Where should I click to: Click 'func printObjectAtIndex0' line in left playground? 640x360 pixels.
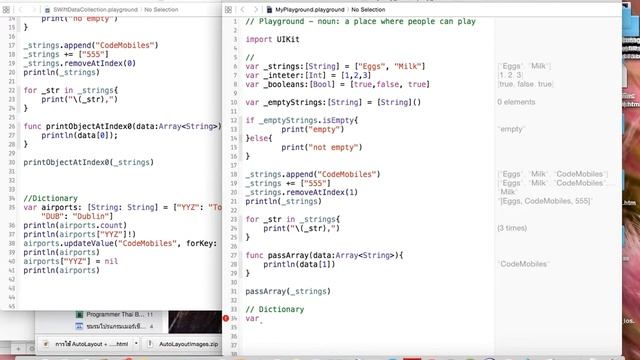coord(122,126)
